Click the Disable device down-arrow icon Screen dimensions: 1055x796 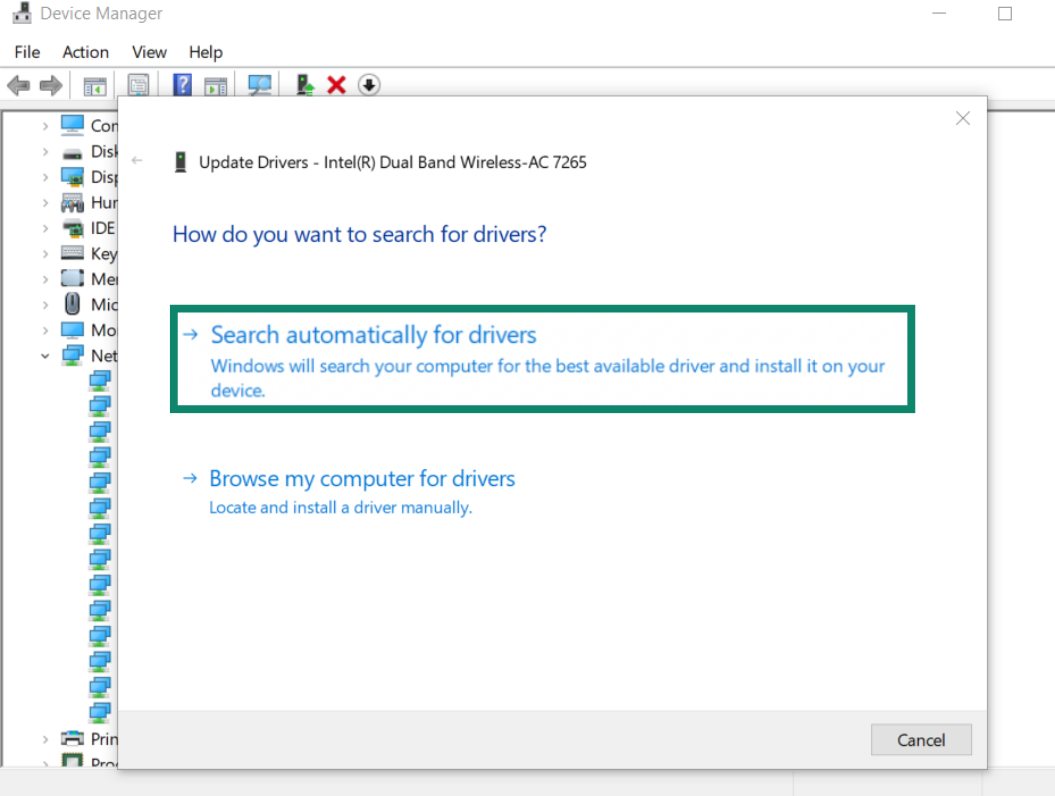(x=369, y=85)
